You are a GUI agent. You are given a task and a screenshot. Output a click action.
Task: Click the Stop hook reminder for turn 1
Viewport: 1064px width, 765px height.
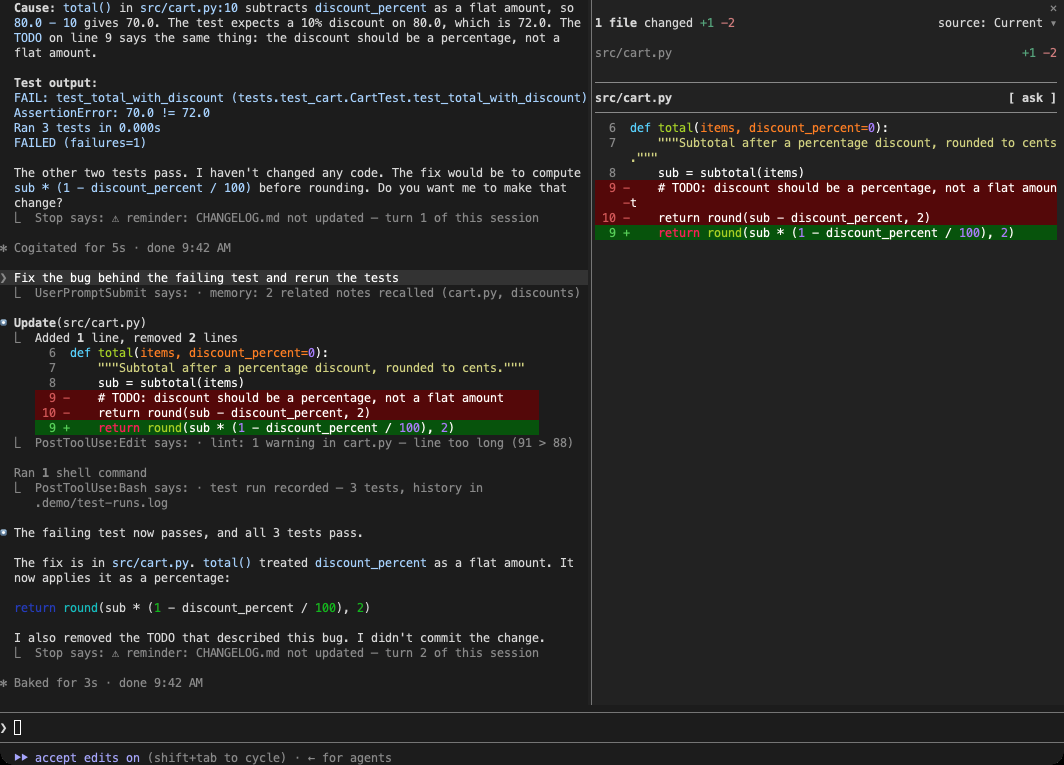286,218
